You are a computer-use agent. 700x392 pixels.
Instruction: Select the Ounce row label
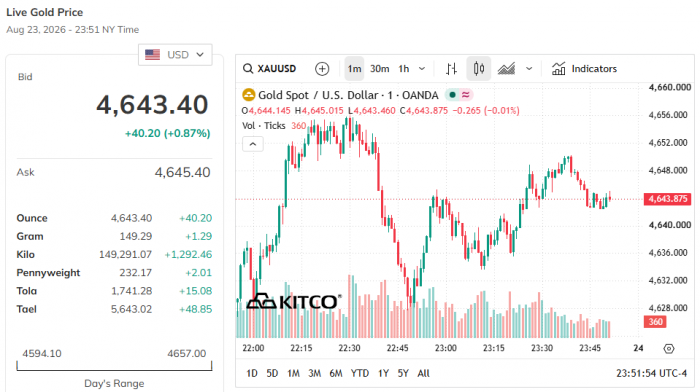(x=32, y=218)
